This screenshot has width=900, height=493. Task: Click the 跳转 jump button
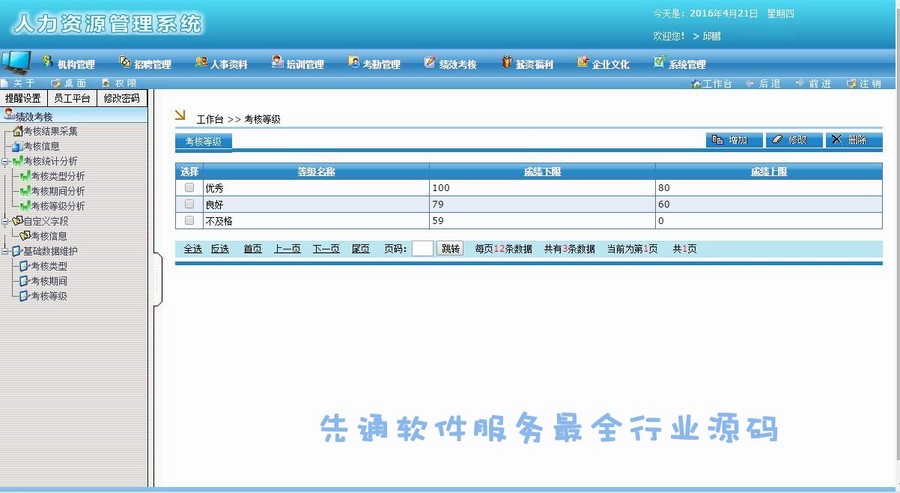click(451, 249)
